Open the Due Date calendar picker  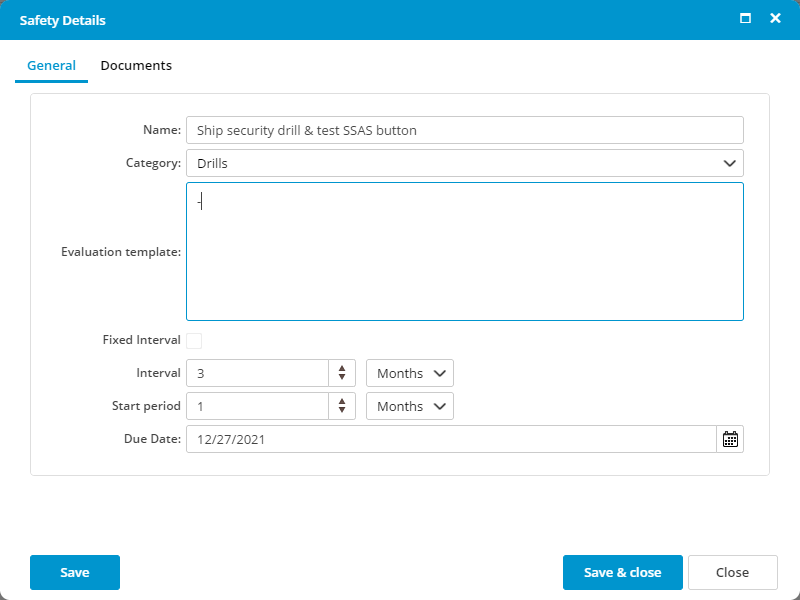(730, 439)
